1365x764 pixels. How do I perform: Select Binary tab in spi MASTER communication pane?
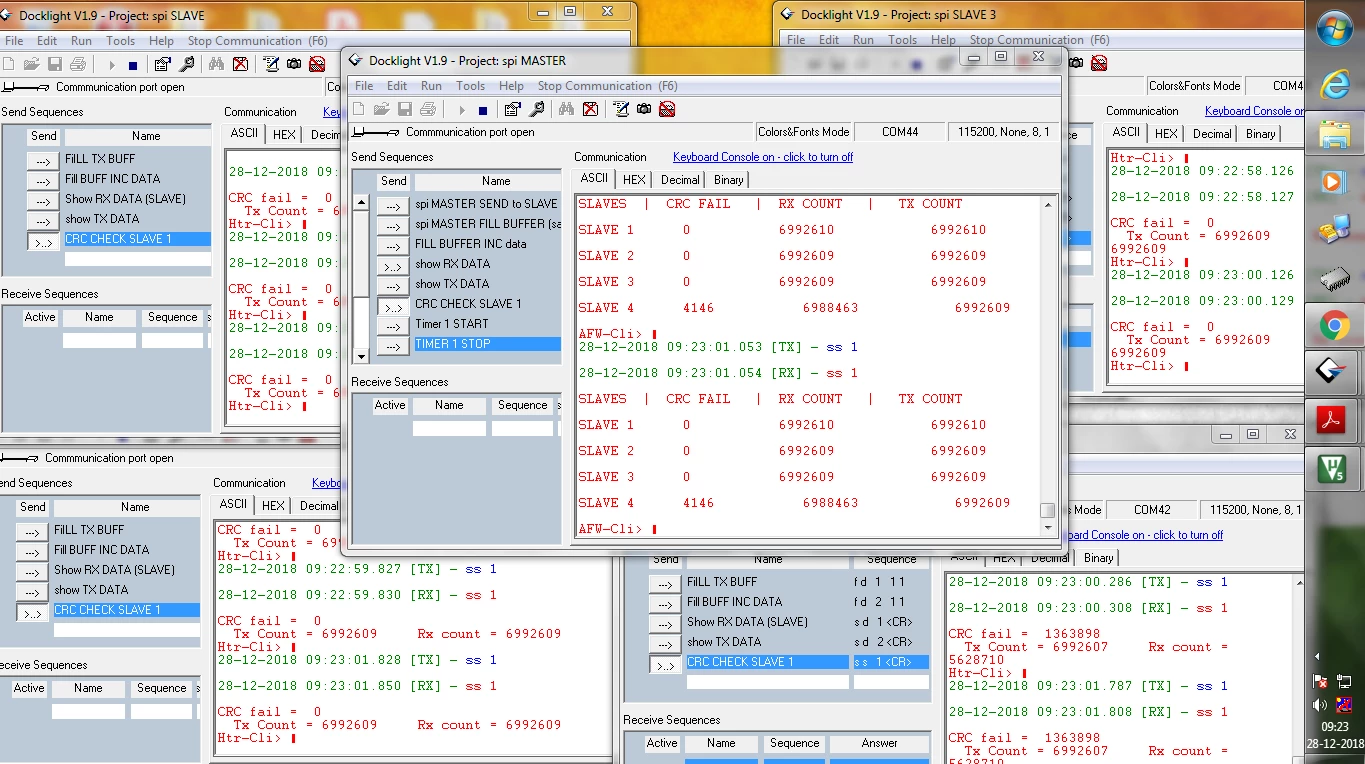728,180
